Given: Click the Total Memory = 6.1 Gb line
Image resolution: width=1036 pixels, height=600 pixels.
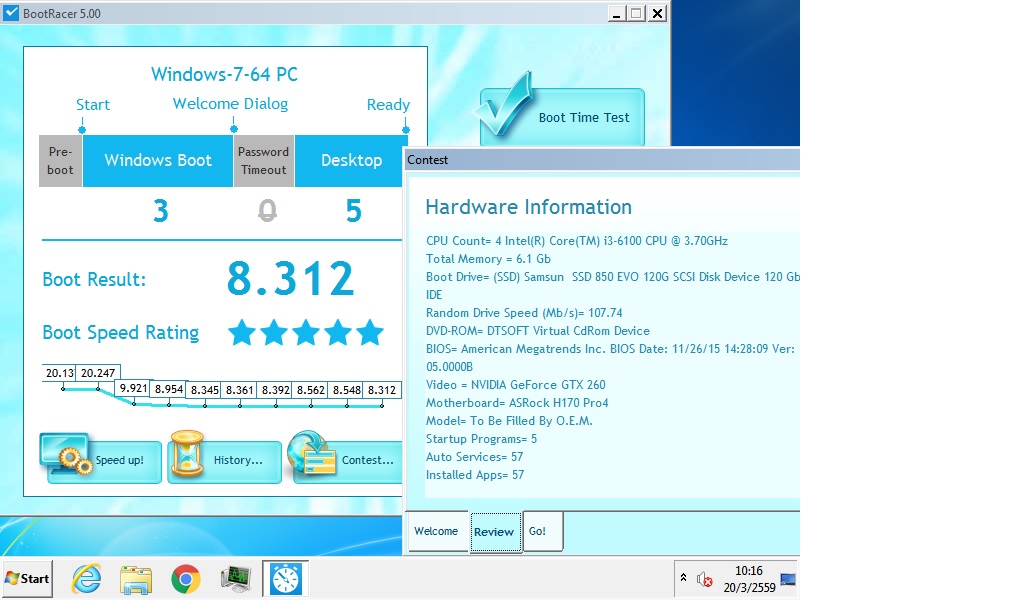Looking at the screenshot, I should [x=488, y=258].
